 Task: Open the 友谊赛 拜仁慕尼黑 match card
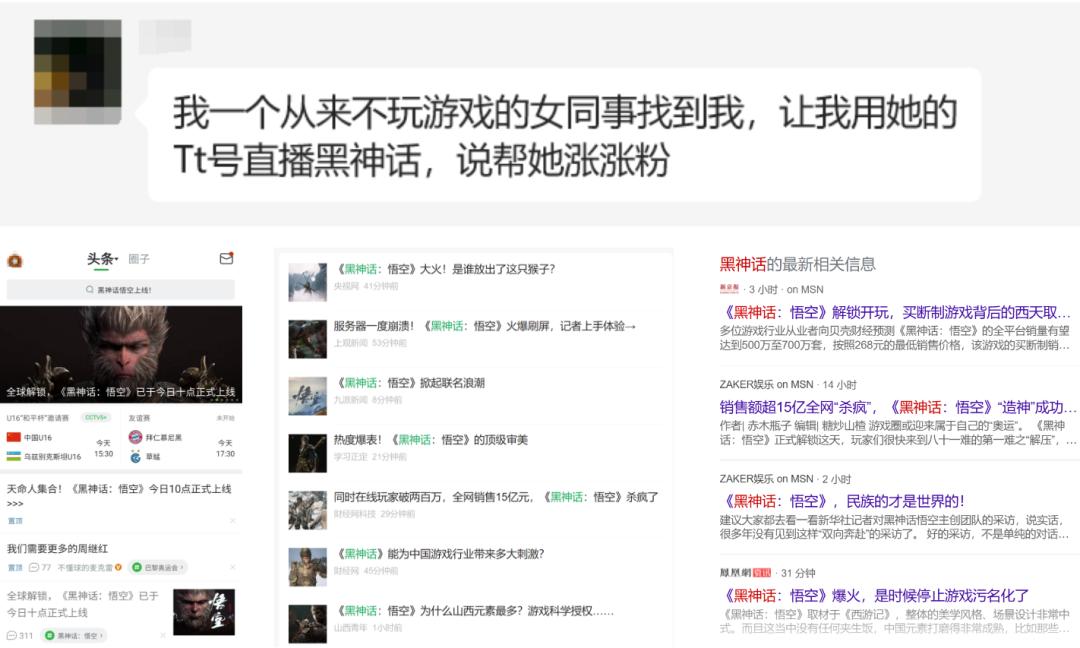point(182,438)
